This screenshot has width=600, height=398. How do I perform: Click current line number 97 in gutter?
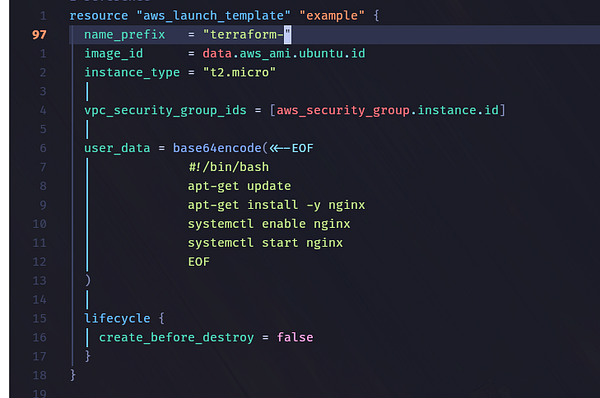39,35
